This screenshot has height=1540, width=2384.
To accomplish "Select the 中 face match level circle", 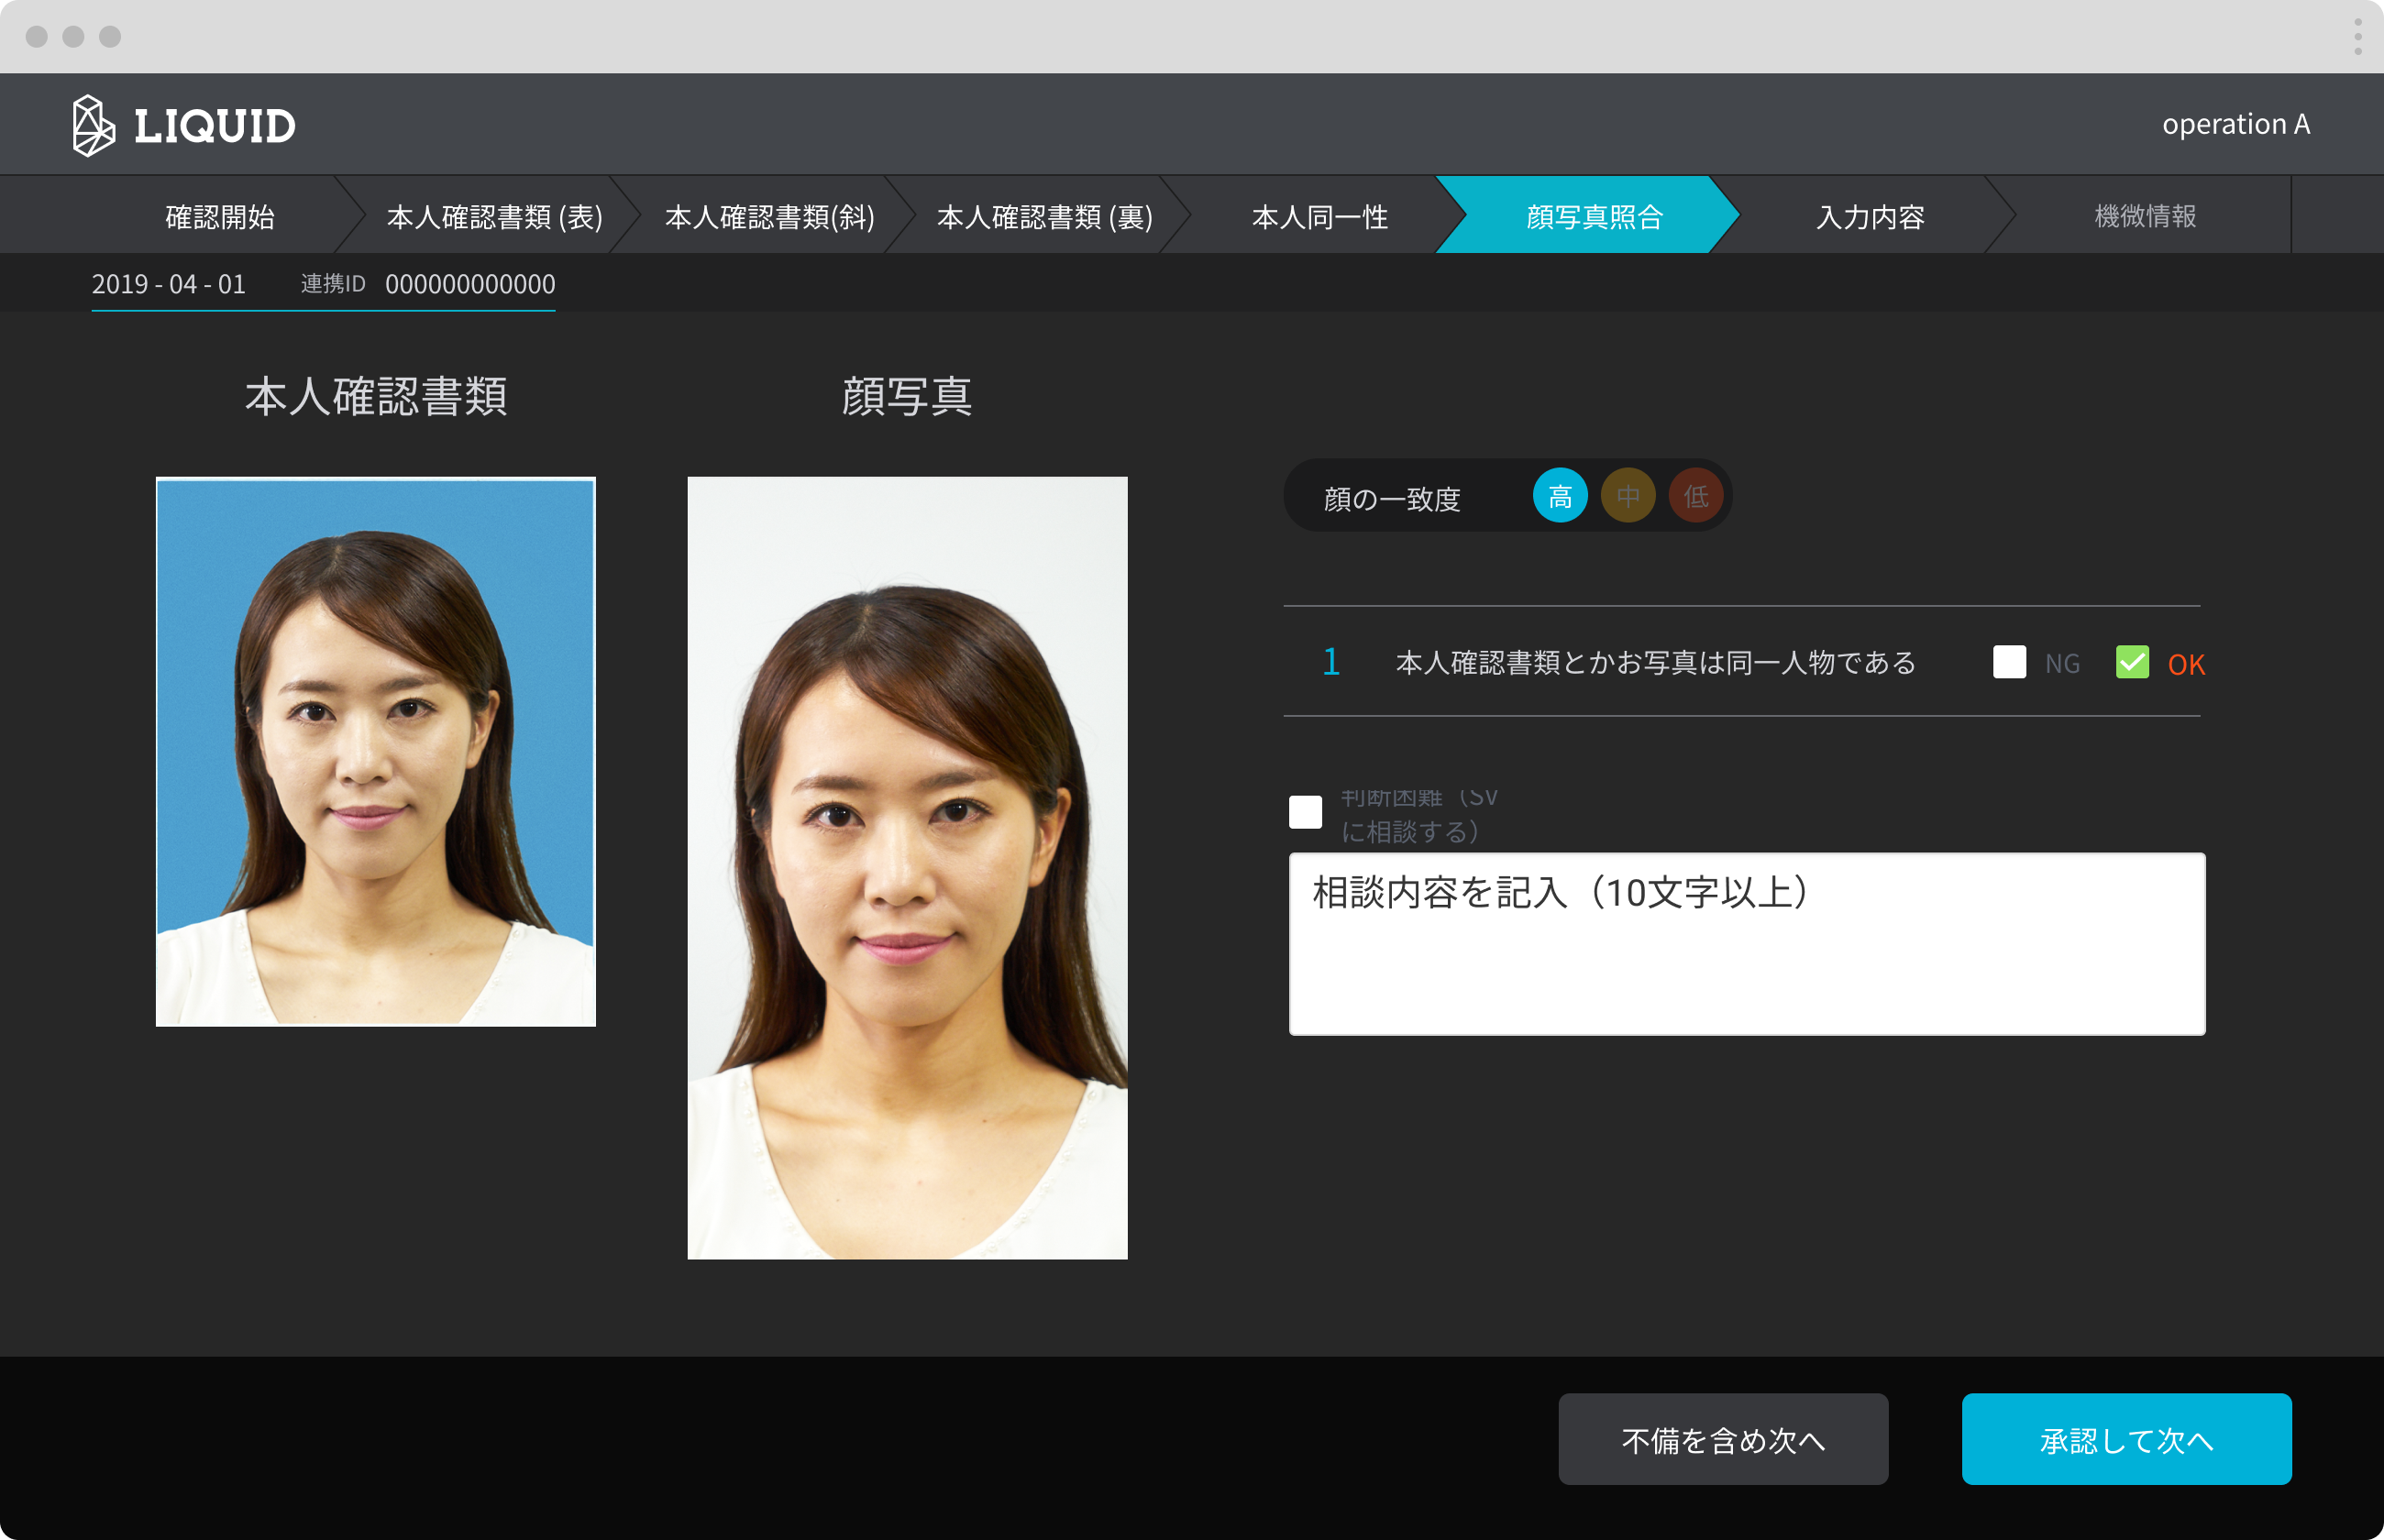I will click(1627, 496).
